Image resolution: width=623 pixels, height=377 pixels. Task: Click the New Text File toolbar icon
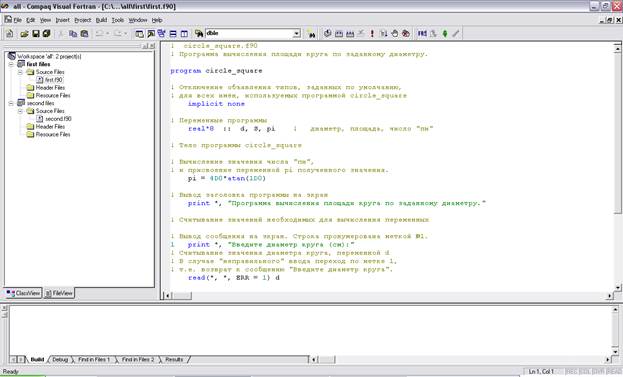tap(10, 34)
